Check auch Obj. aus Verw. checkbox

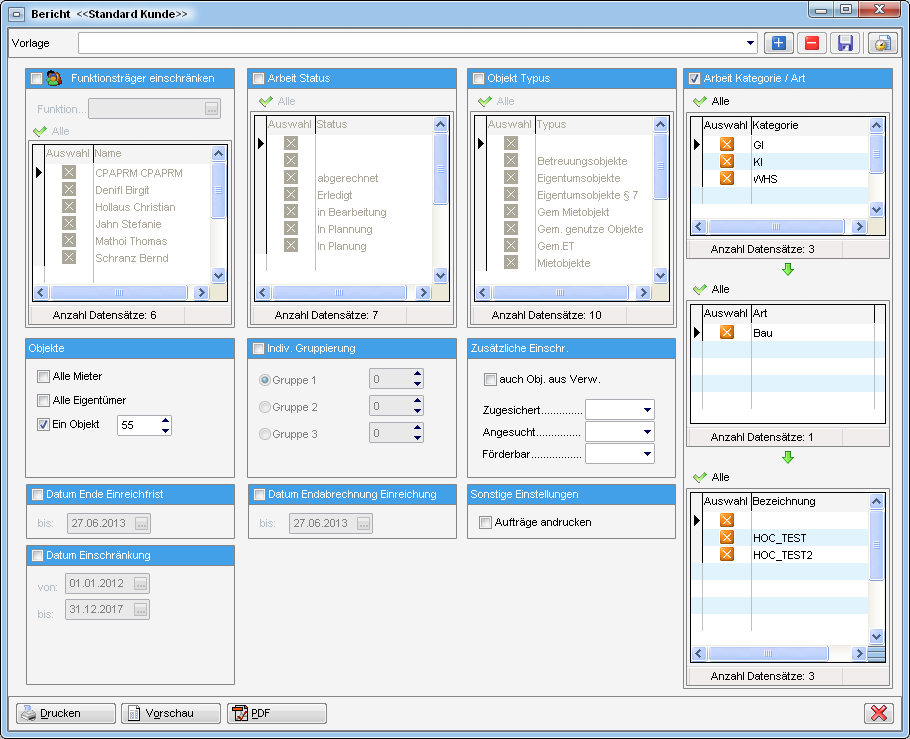click(490, 380)
